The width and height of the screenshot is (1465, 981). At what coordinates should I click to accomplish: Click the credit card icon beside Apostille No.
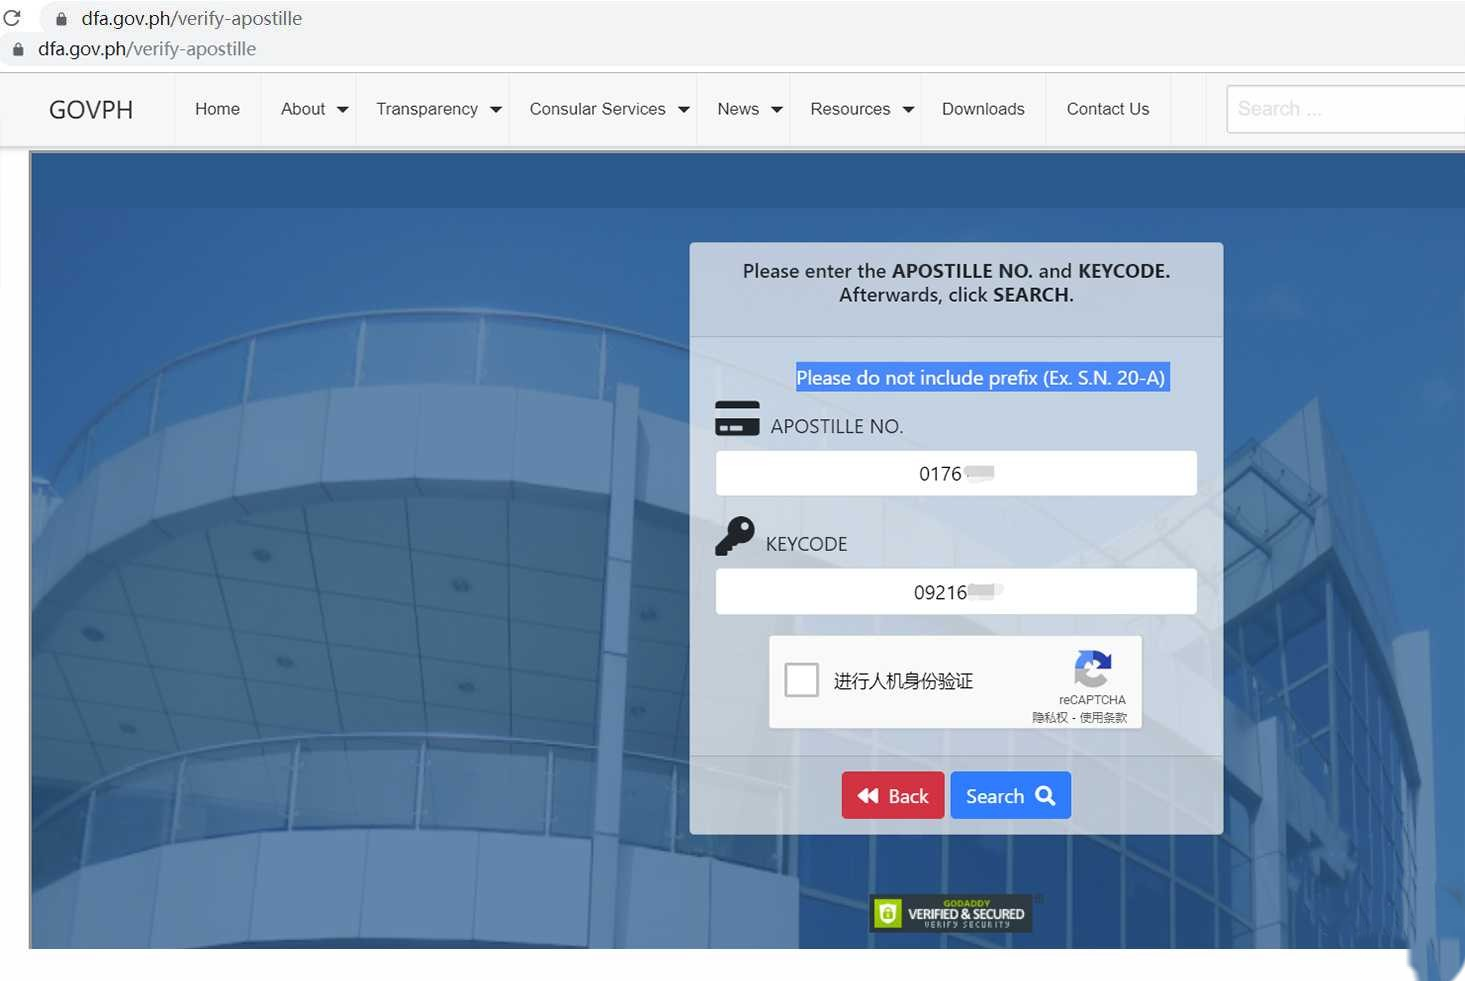tap(737, 418)
